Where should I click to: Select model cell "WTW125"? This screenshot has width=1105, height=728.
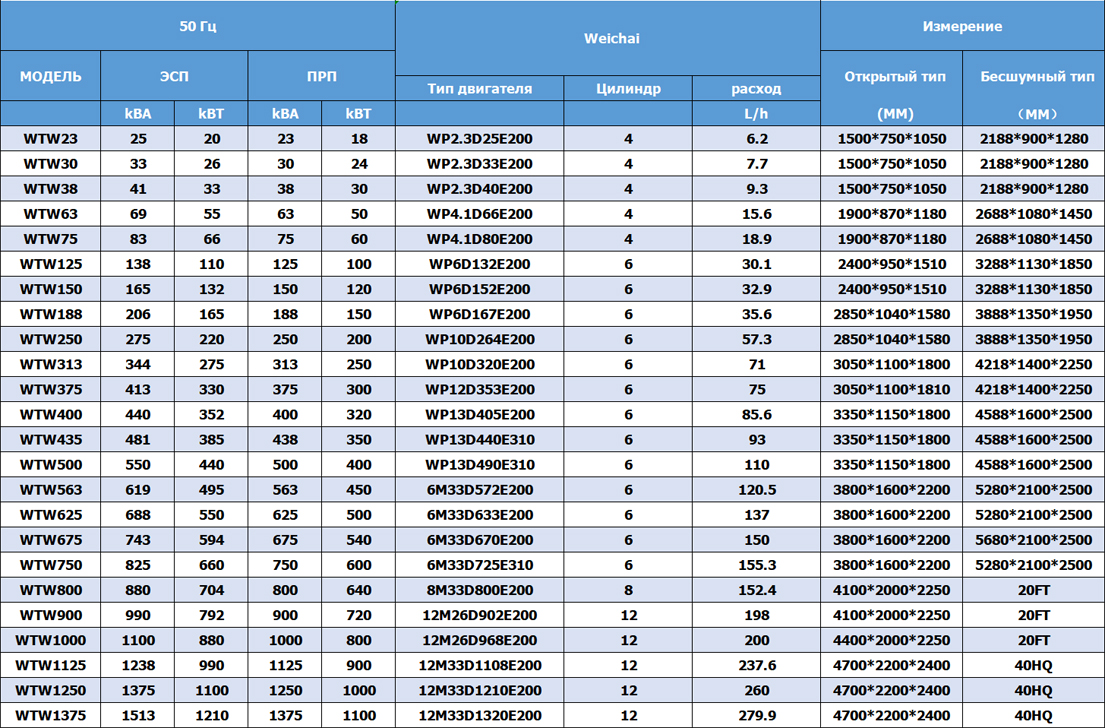point(51,264)
